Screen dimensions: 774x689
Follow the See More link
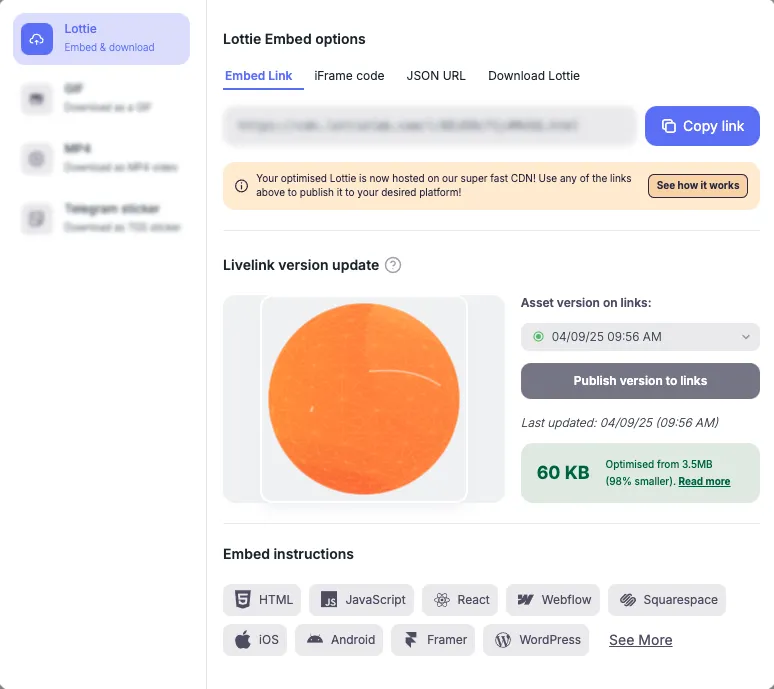(x=640, y=640)
